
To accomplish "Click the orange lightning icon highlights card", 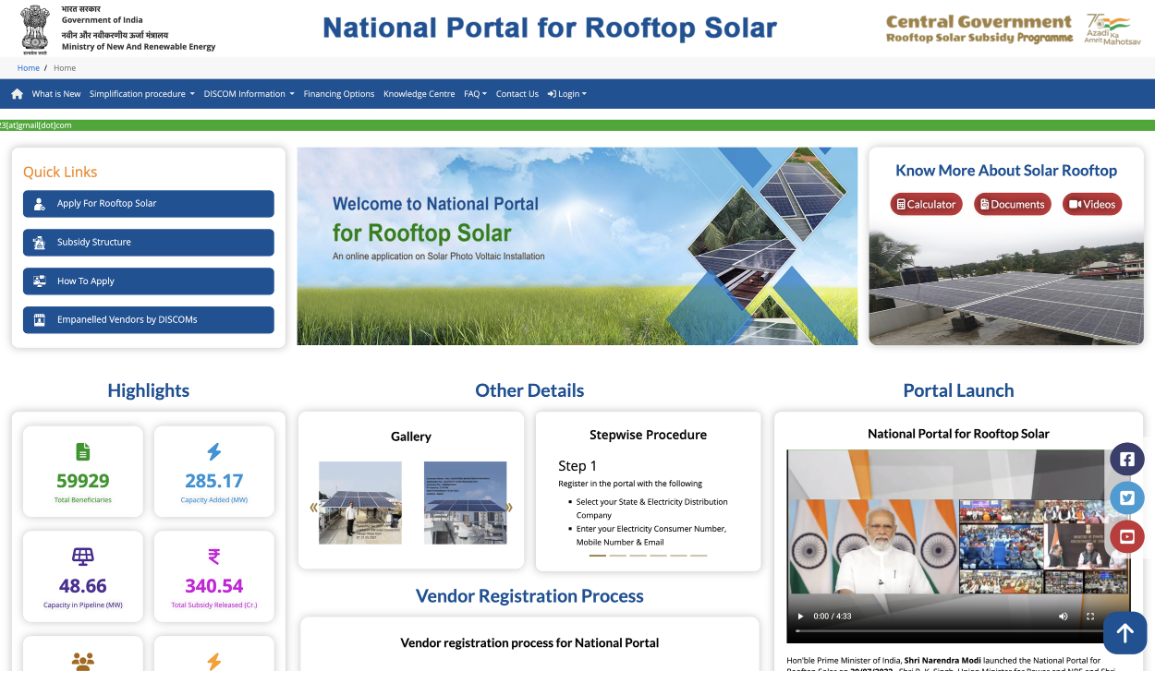I will coord(214,661).
